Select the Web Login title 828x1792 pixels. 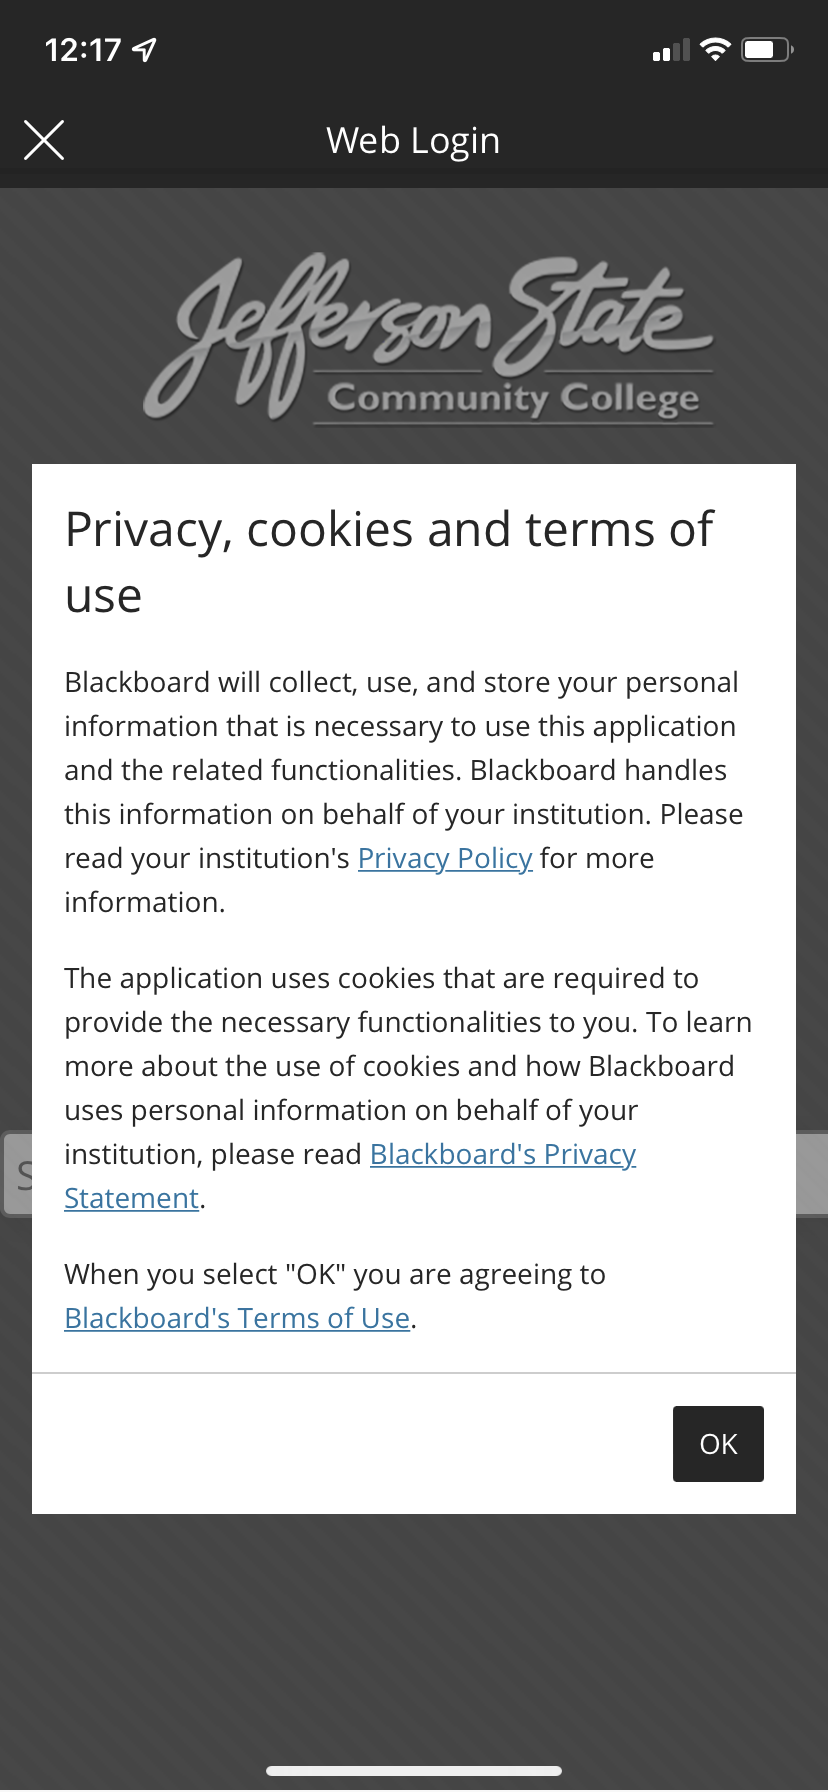(413, 140)
